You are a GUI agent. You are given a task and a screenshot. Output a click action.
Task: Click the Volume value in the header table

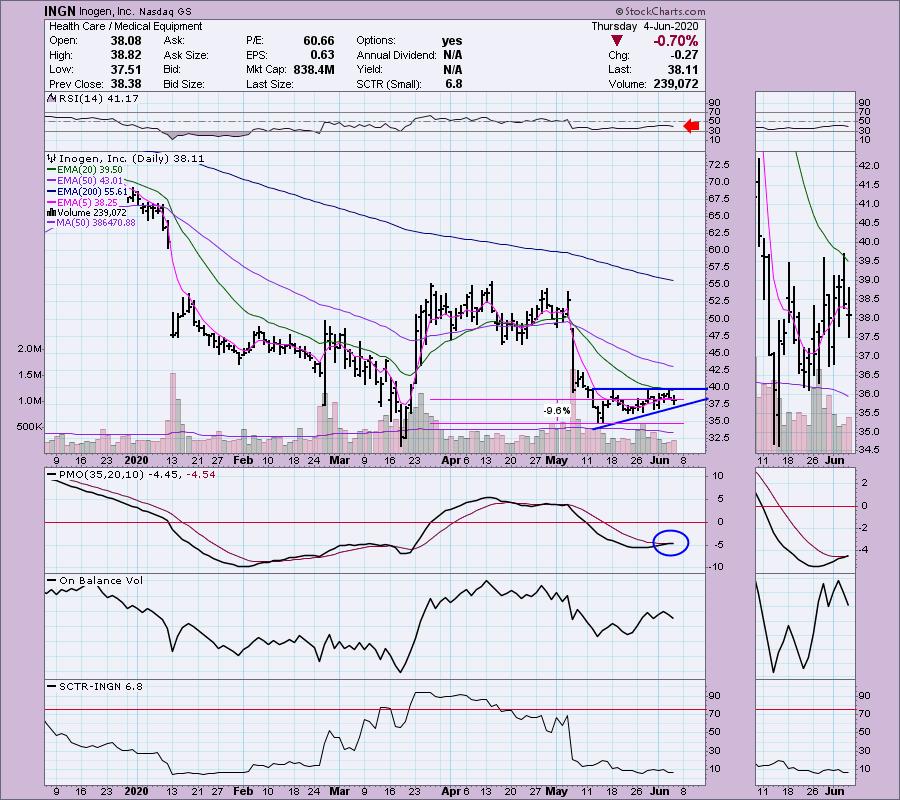pos(676,84)
